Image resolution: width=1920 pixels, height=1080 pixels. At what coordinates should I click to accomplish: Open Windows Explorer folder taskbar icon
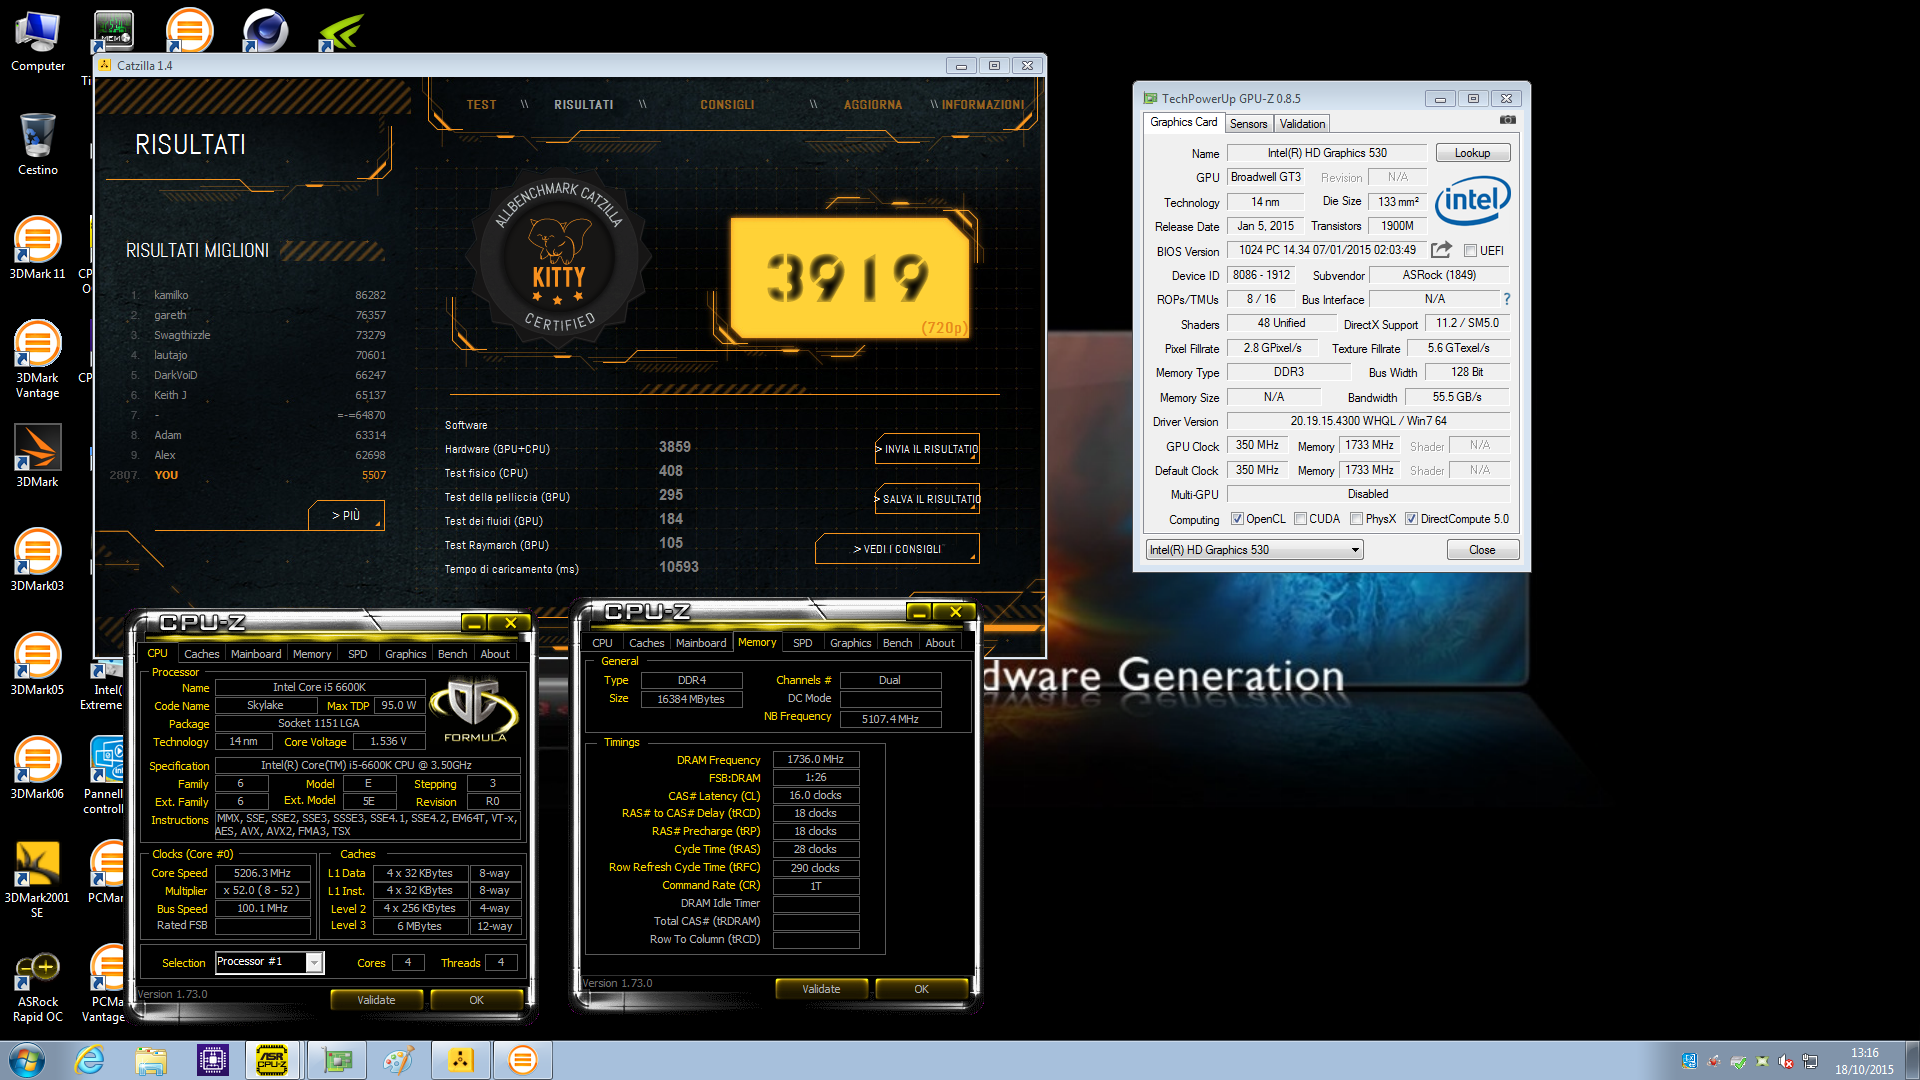tap(151, 1060)
